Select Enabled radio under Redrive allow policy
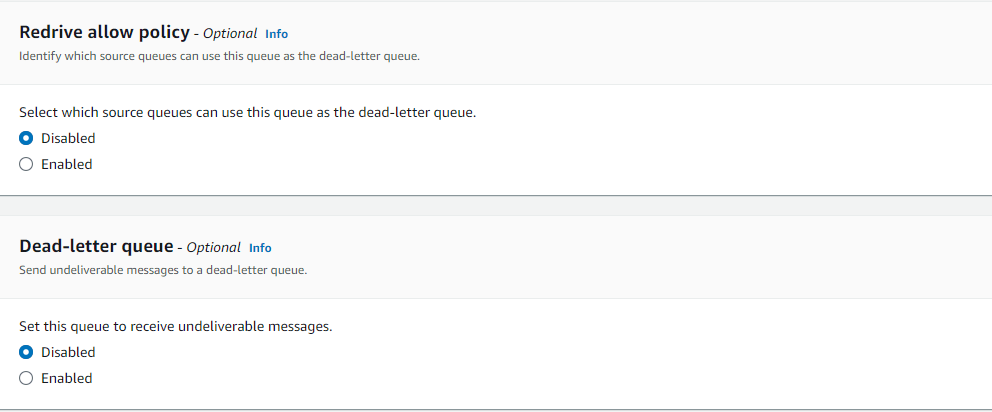992x412 pixels. pyautogui.click(x=26, y=164)
